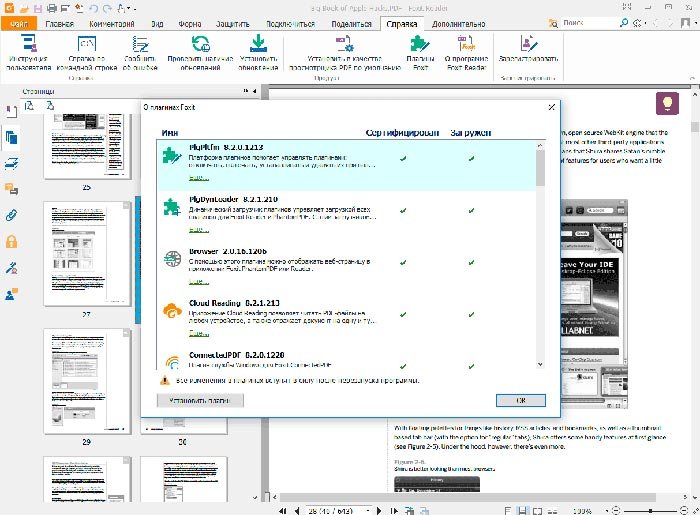Screen dimensions: 700x515
Task: Select page 29 thumbnail in pages panel
Action: point(87,382)
